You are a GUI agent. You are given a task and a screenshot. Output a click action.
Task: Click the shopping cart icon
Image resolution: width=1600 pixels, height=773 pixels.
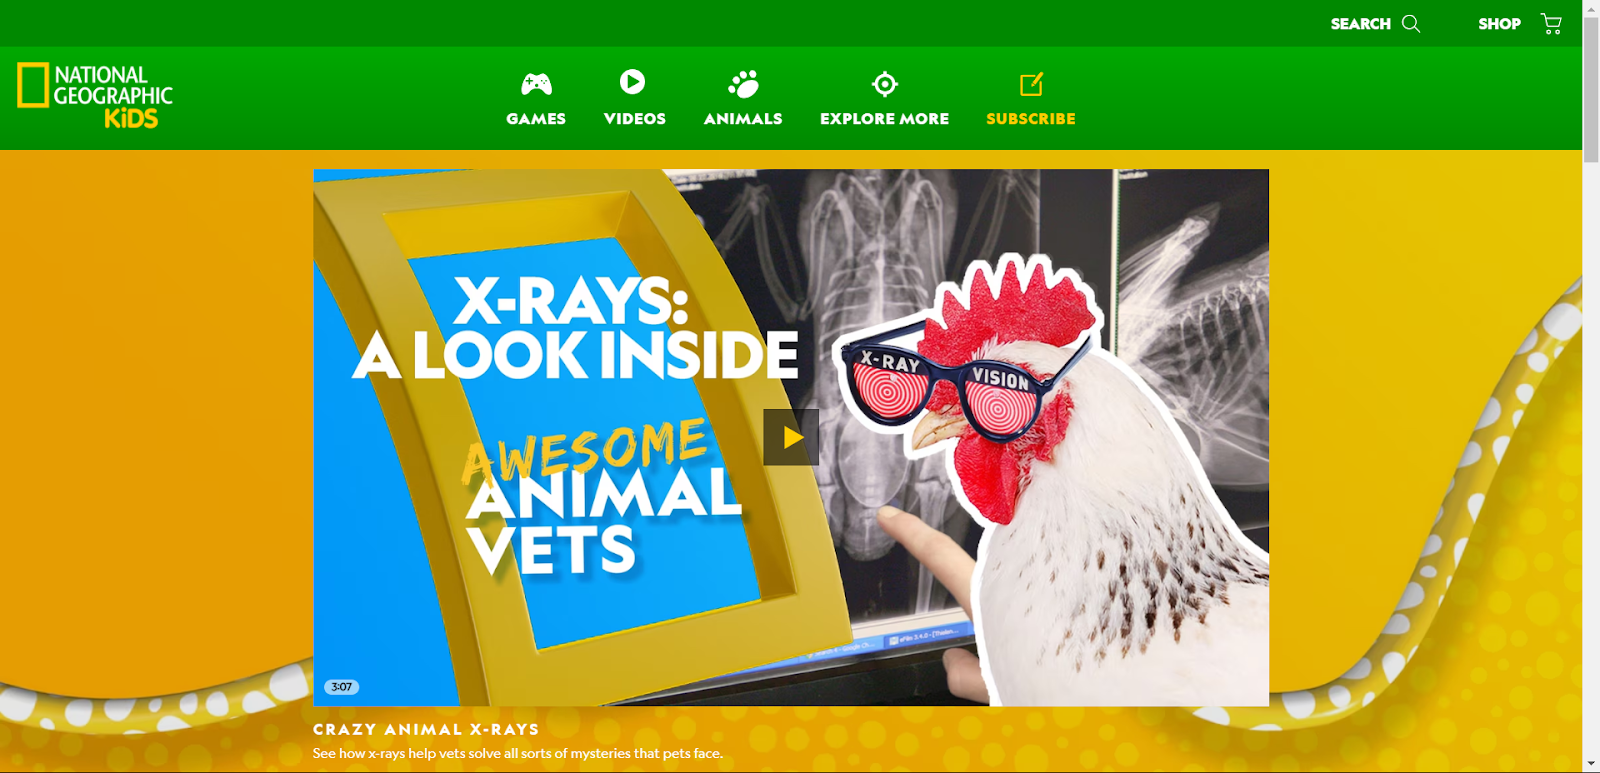pyautogui.click(x=1551, y=23)
